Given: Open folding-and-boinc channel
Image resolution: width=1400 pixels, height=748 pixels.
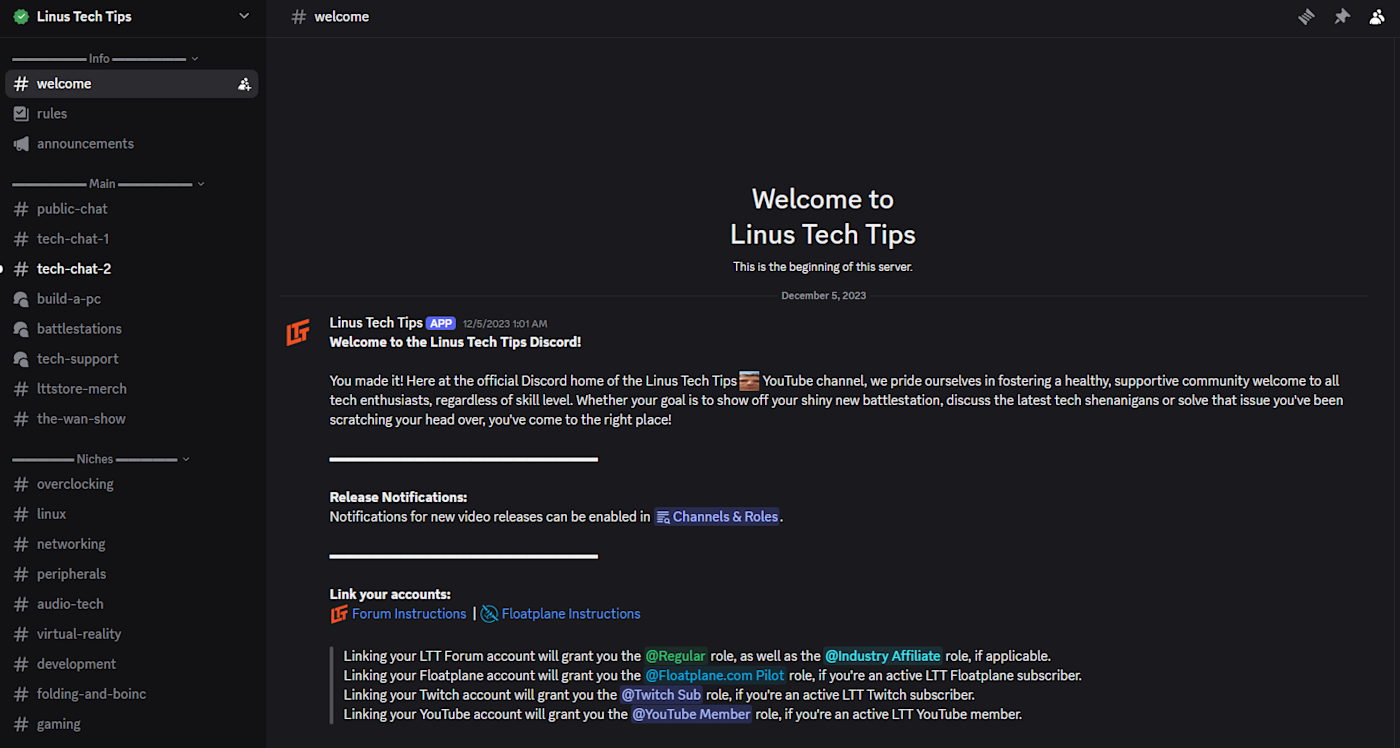Looking at the screenshot, I should 132,694.
